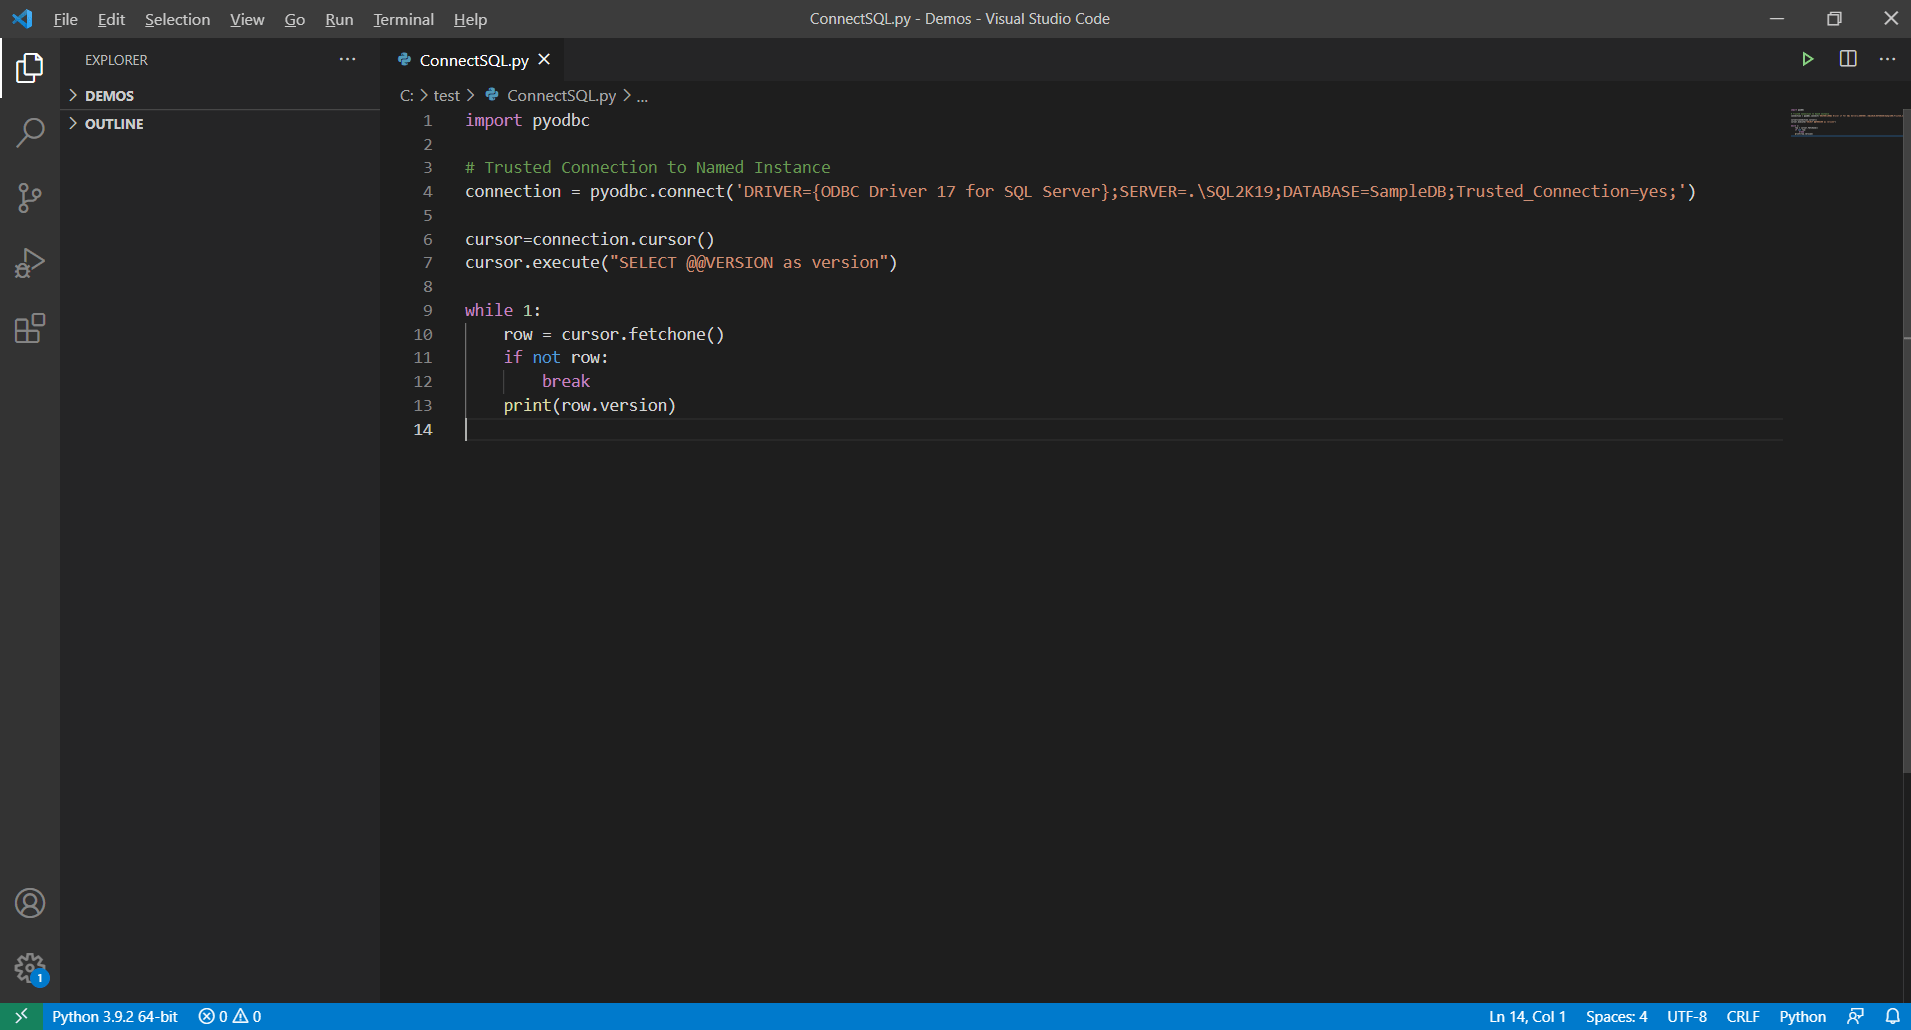Open the Extensions view
1911x1030 pixels.
(x=30, y=328)
